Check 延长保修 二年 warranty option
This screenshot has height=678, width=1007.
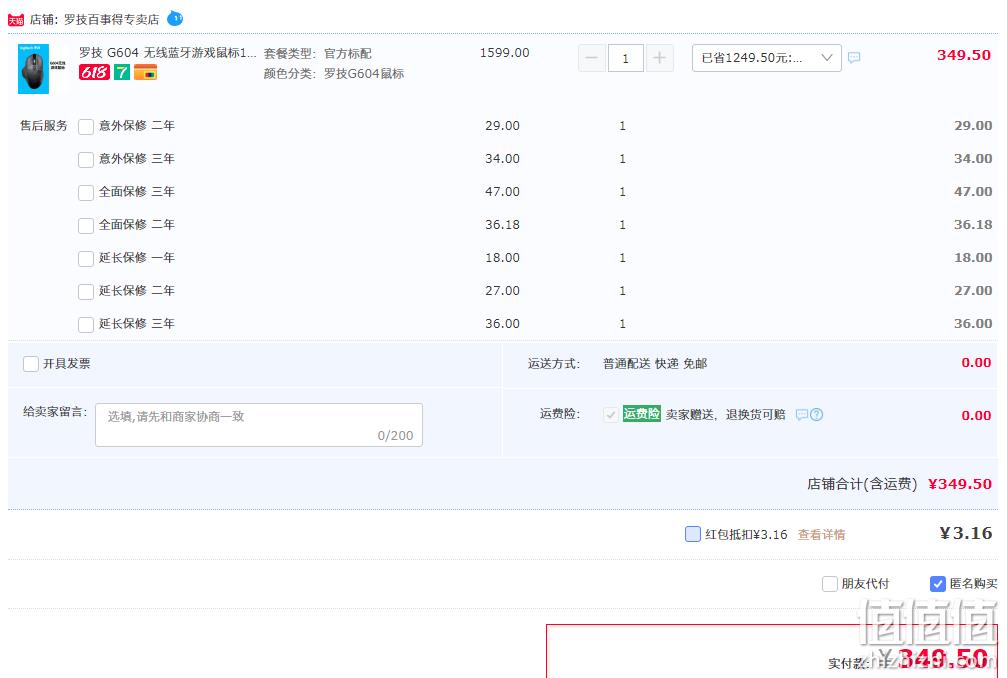[x=86, y=291]
